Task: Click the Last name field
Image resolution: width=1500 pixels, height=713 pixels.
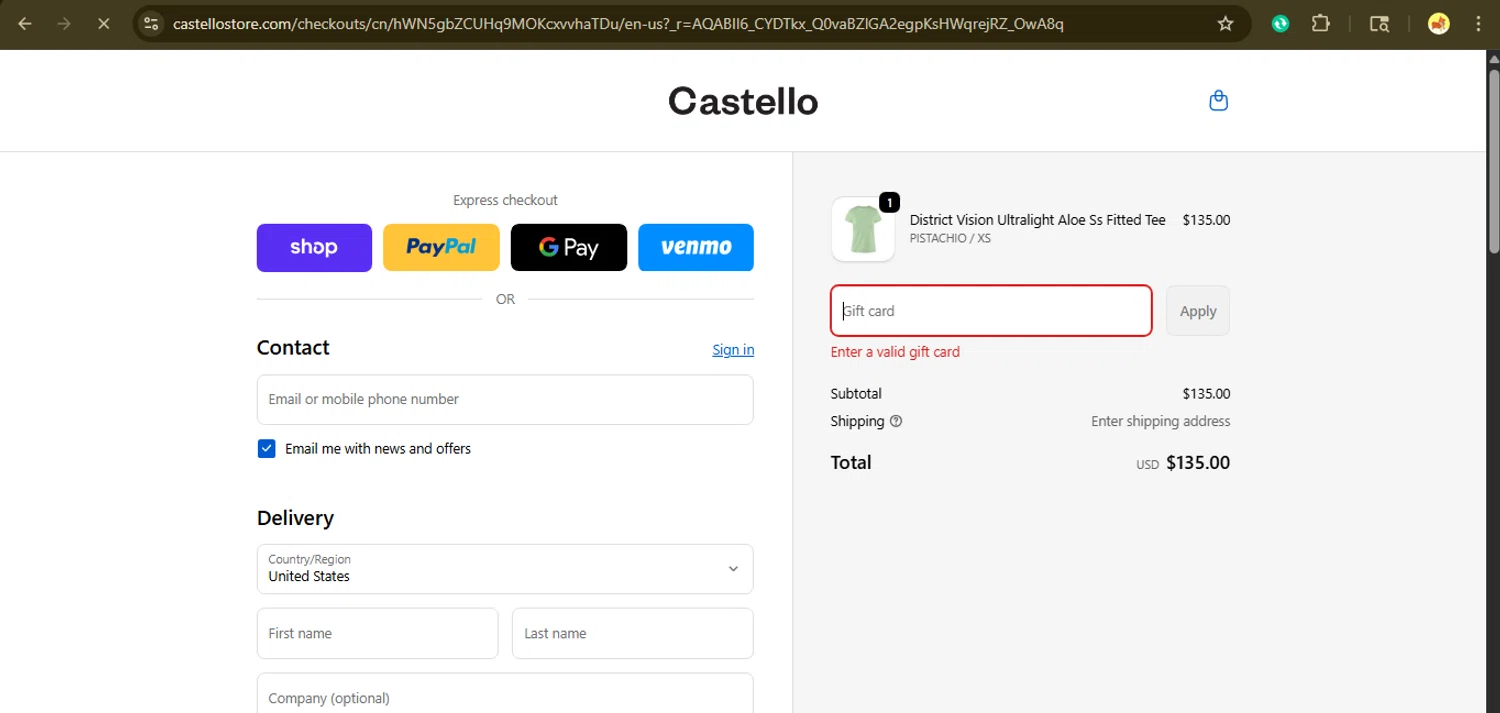Action: pos(632,633)
